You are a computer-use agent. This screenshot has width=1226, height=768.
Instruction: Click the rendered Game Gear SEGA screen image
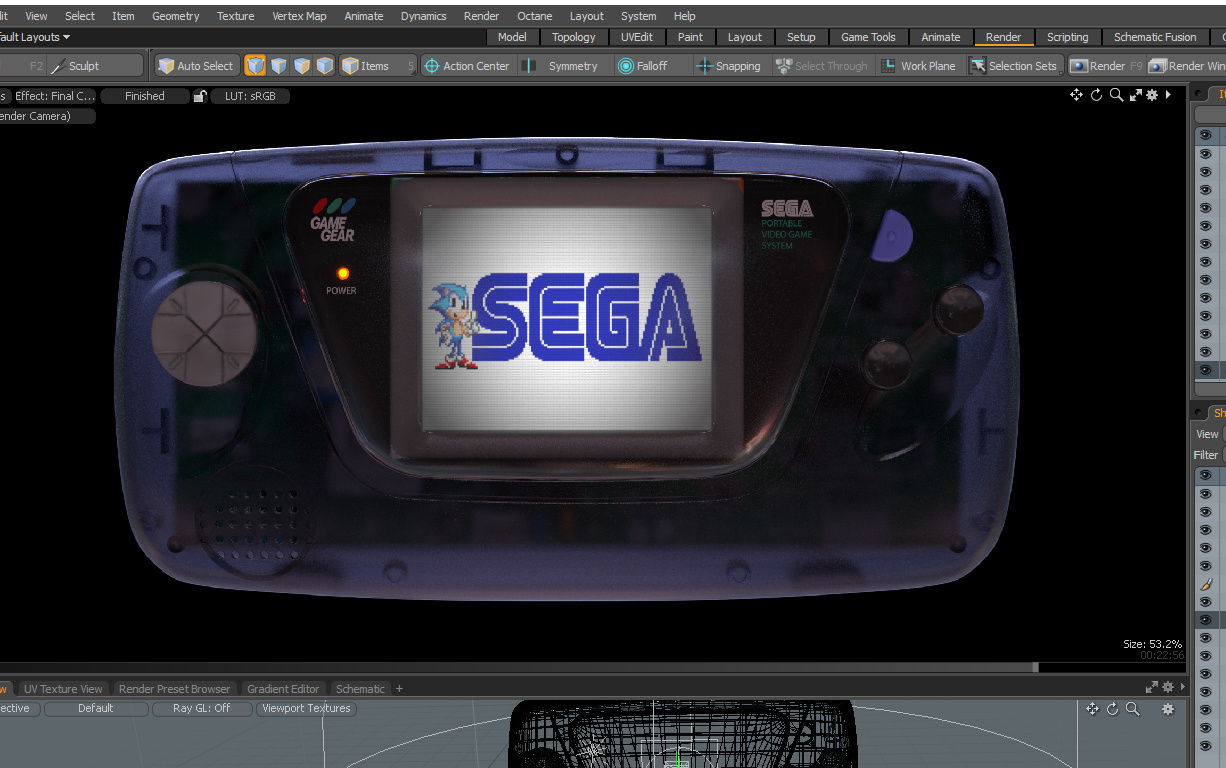pyautogui.click(x=567, y=319)
